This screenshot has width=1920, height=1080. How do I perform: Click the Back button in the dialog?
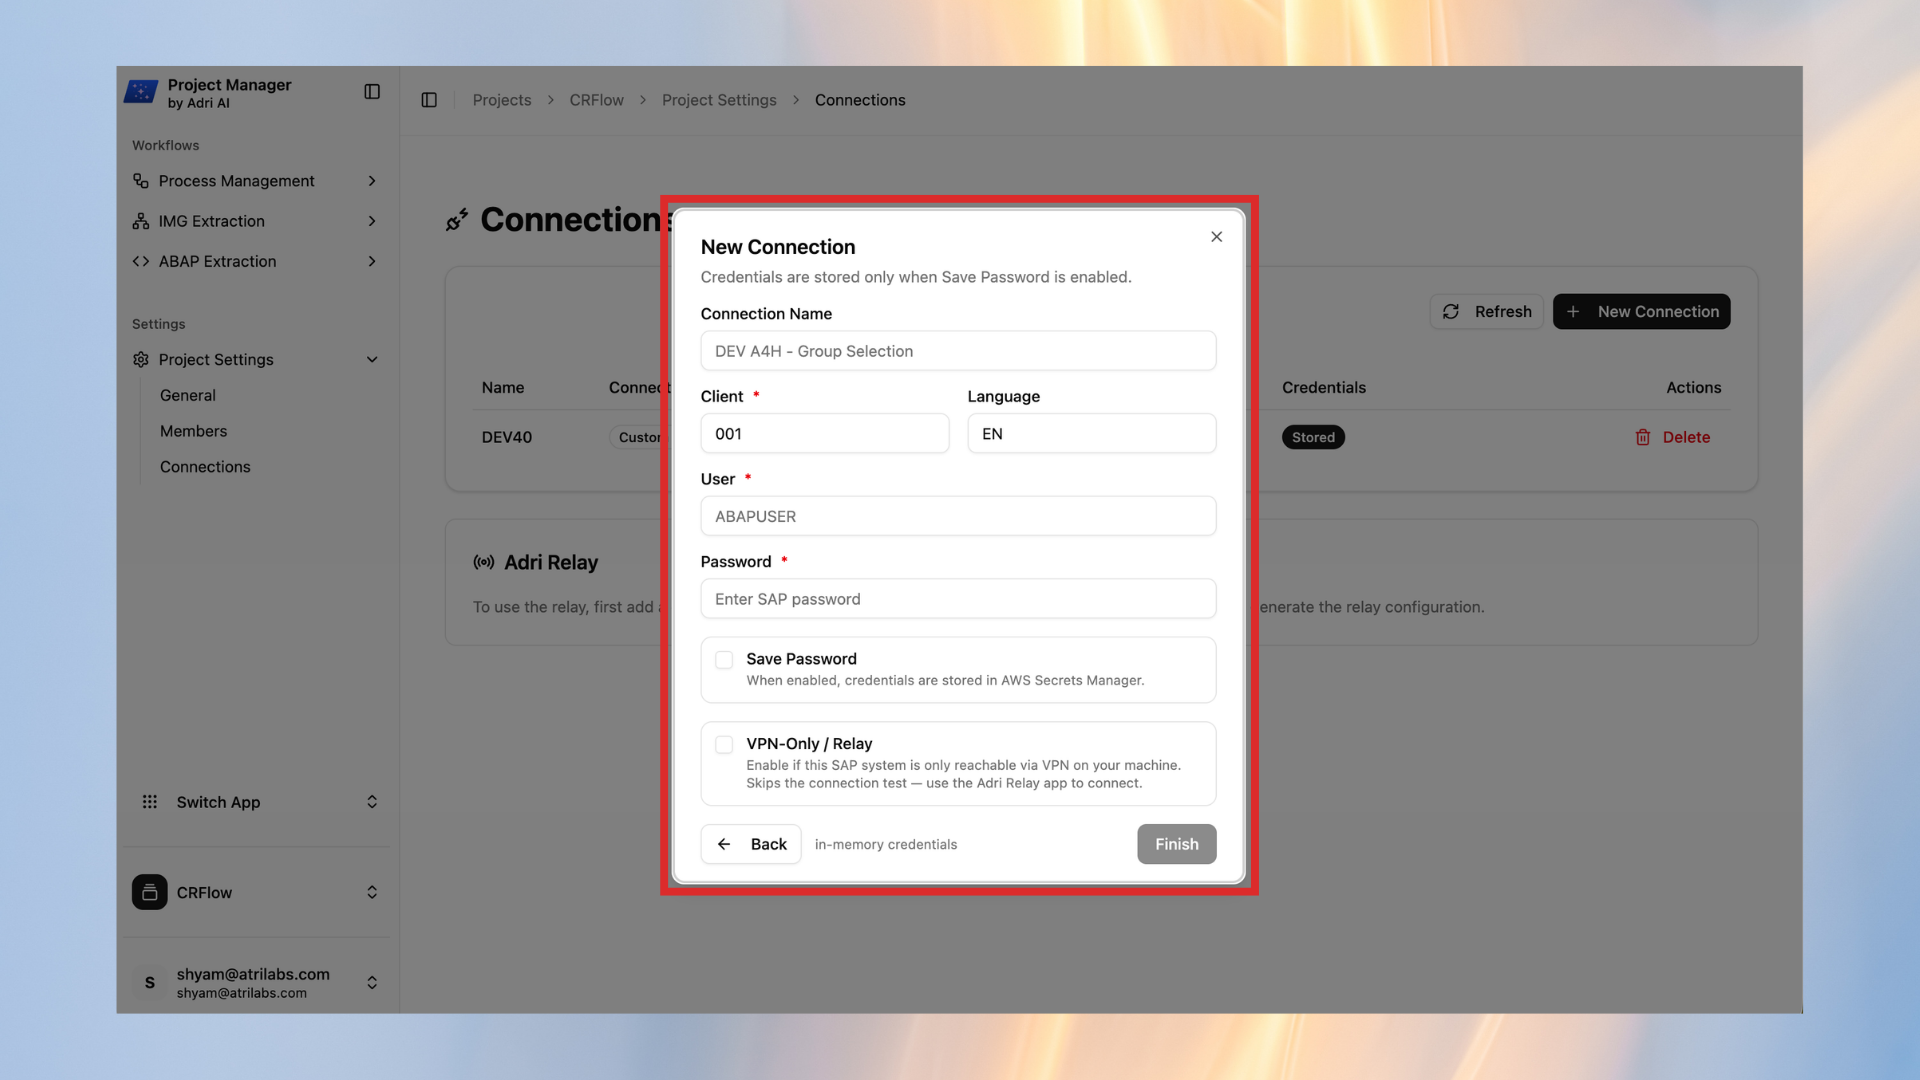[x=750, y=844]
